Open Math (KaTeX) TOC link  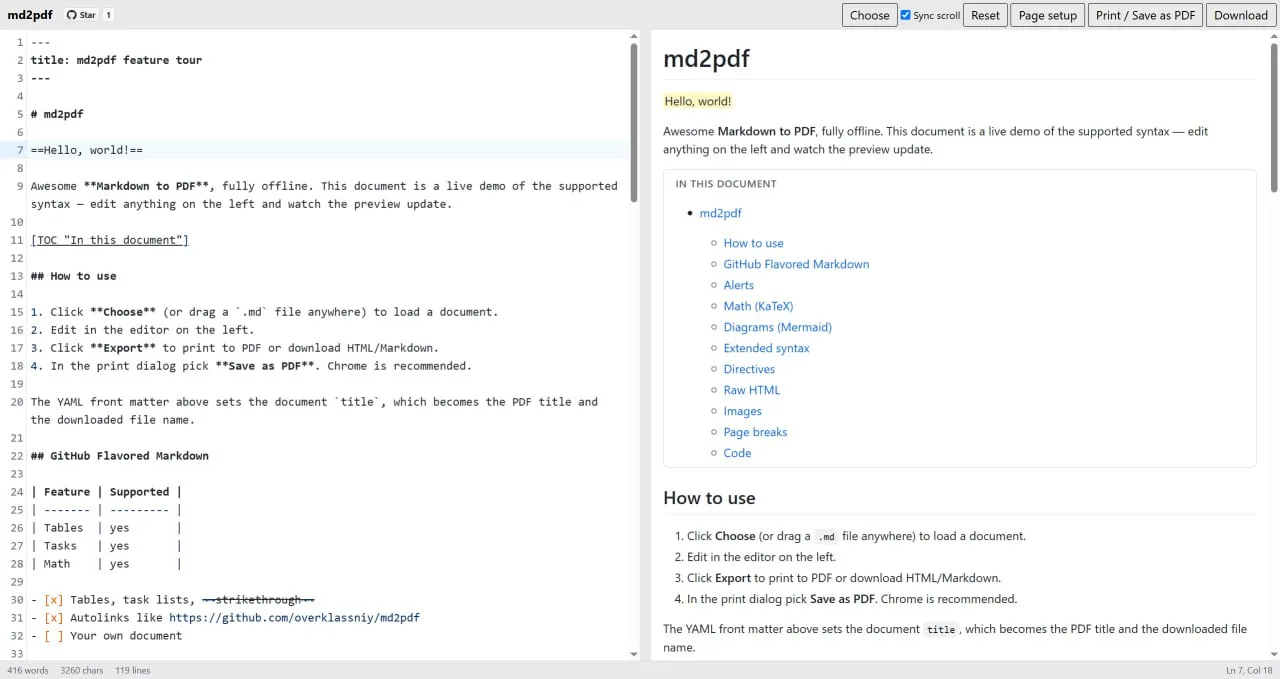coord(758,306)
